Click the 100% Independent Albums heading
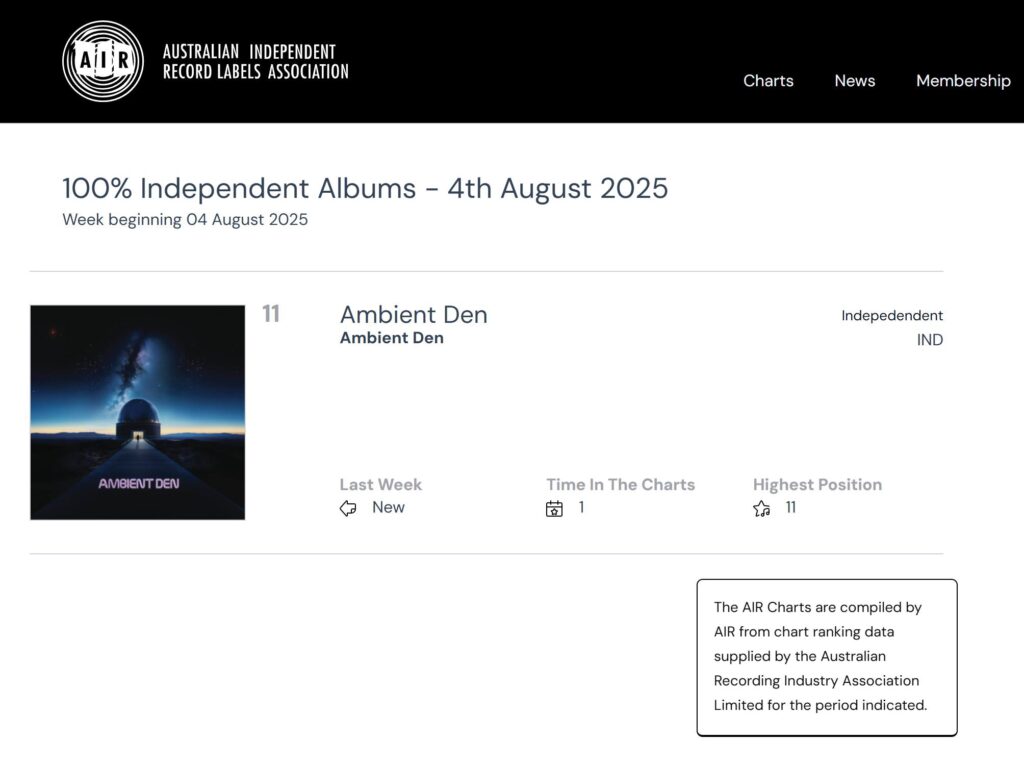This screenshot has width=1024, height=765. pos(365,188)
